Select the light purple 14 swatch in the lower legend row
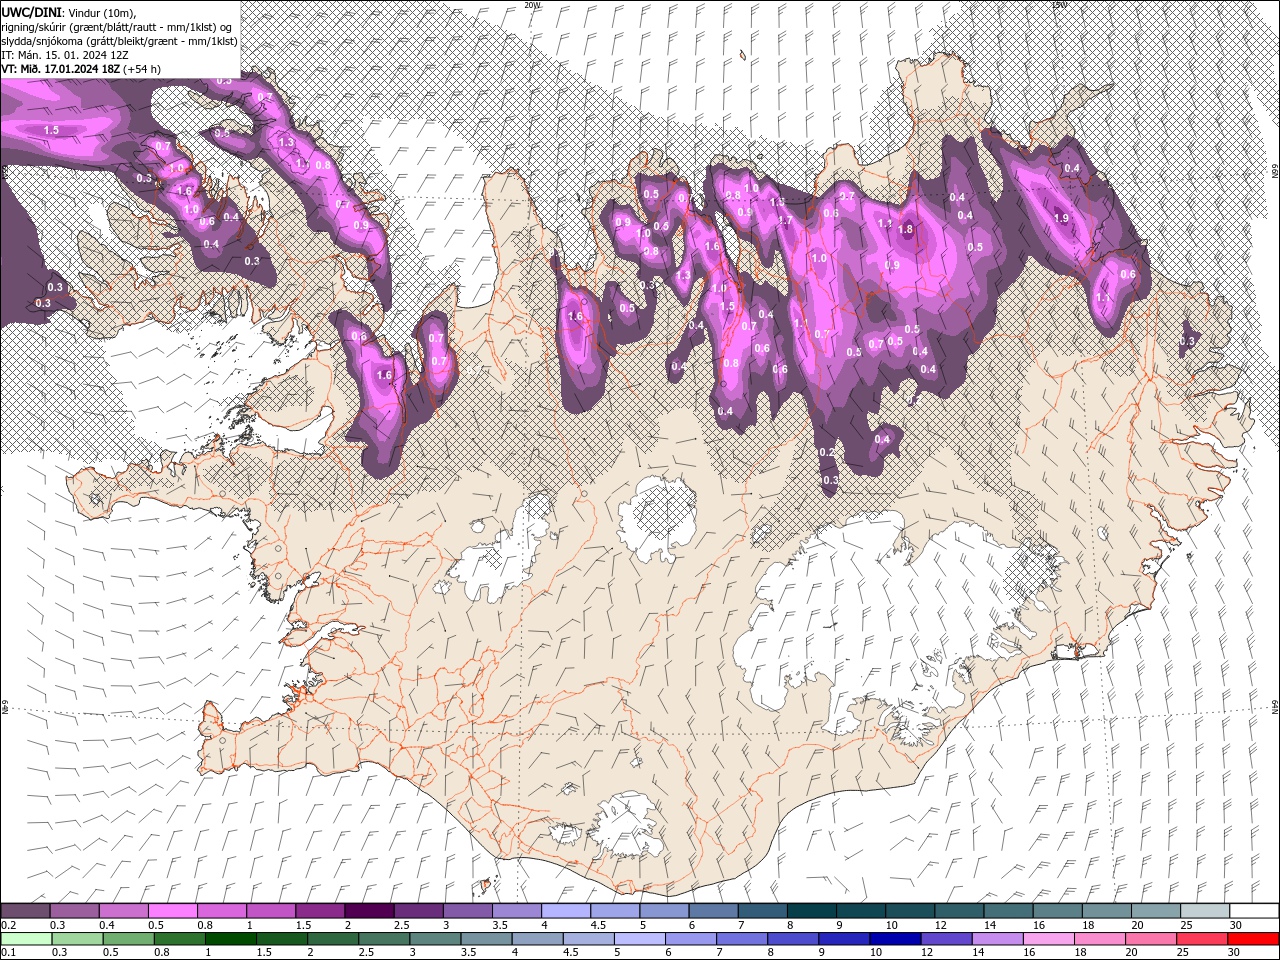Image resolution: width=1280 pixels, height=960 pixels. [998, 939]
